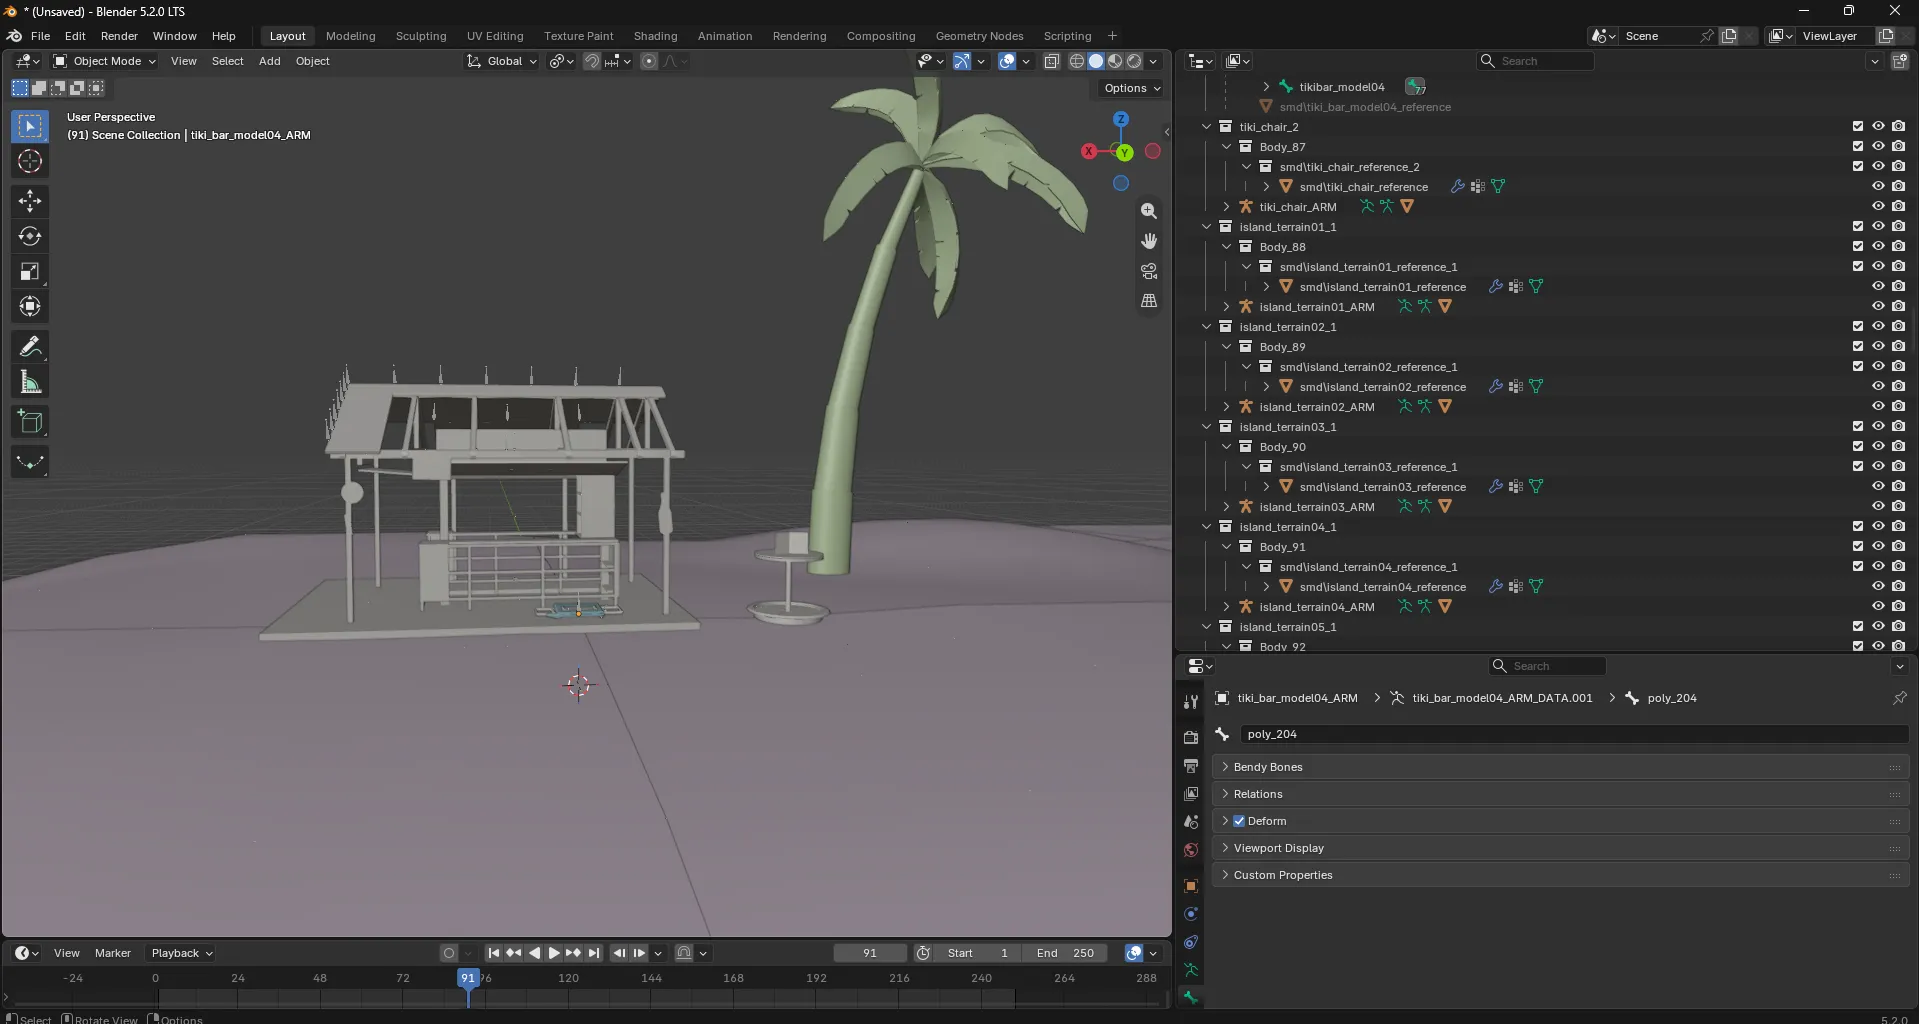The width and height of the screenshot is (1919, 1024).
Task: Open the Render menu
Action: (119, 36)
